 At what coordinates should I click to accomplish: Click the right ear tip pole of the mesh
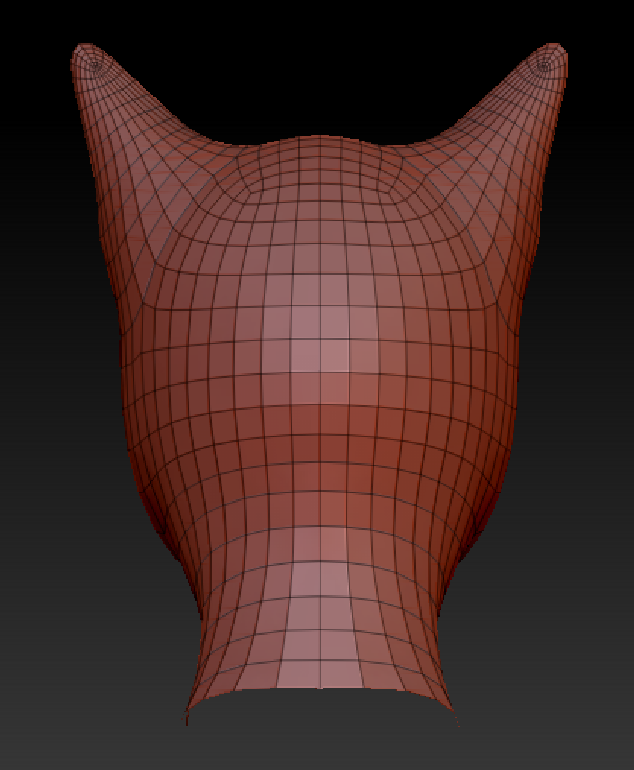(x=543, y=65)
